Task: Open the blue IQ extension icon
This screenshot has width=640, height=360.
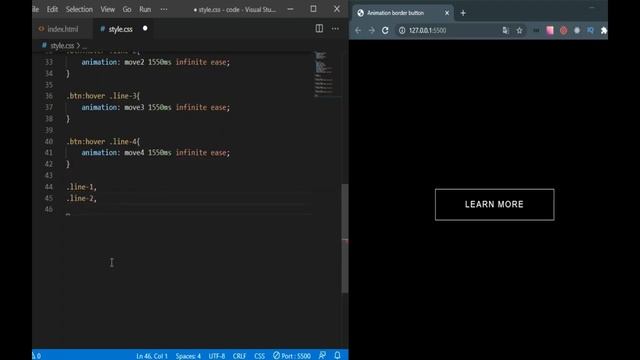Action: coord(590,30)
